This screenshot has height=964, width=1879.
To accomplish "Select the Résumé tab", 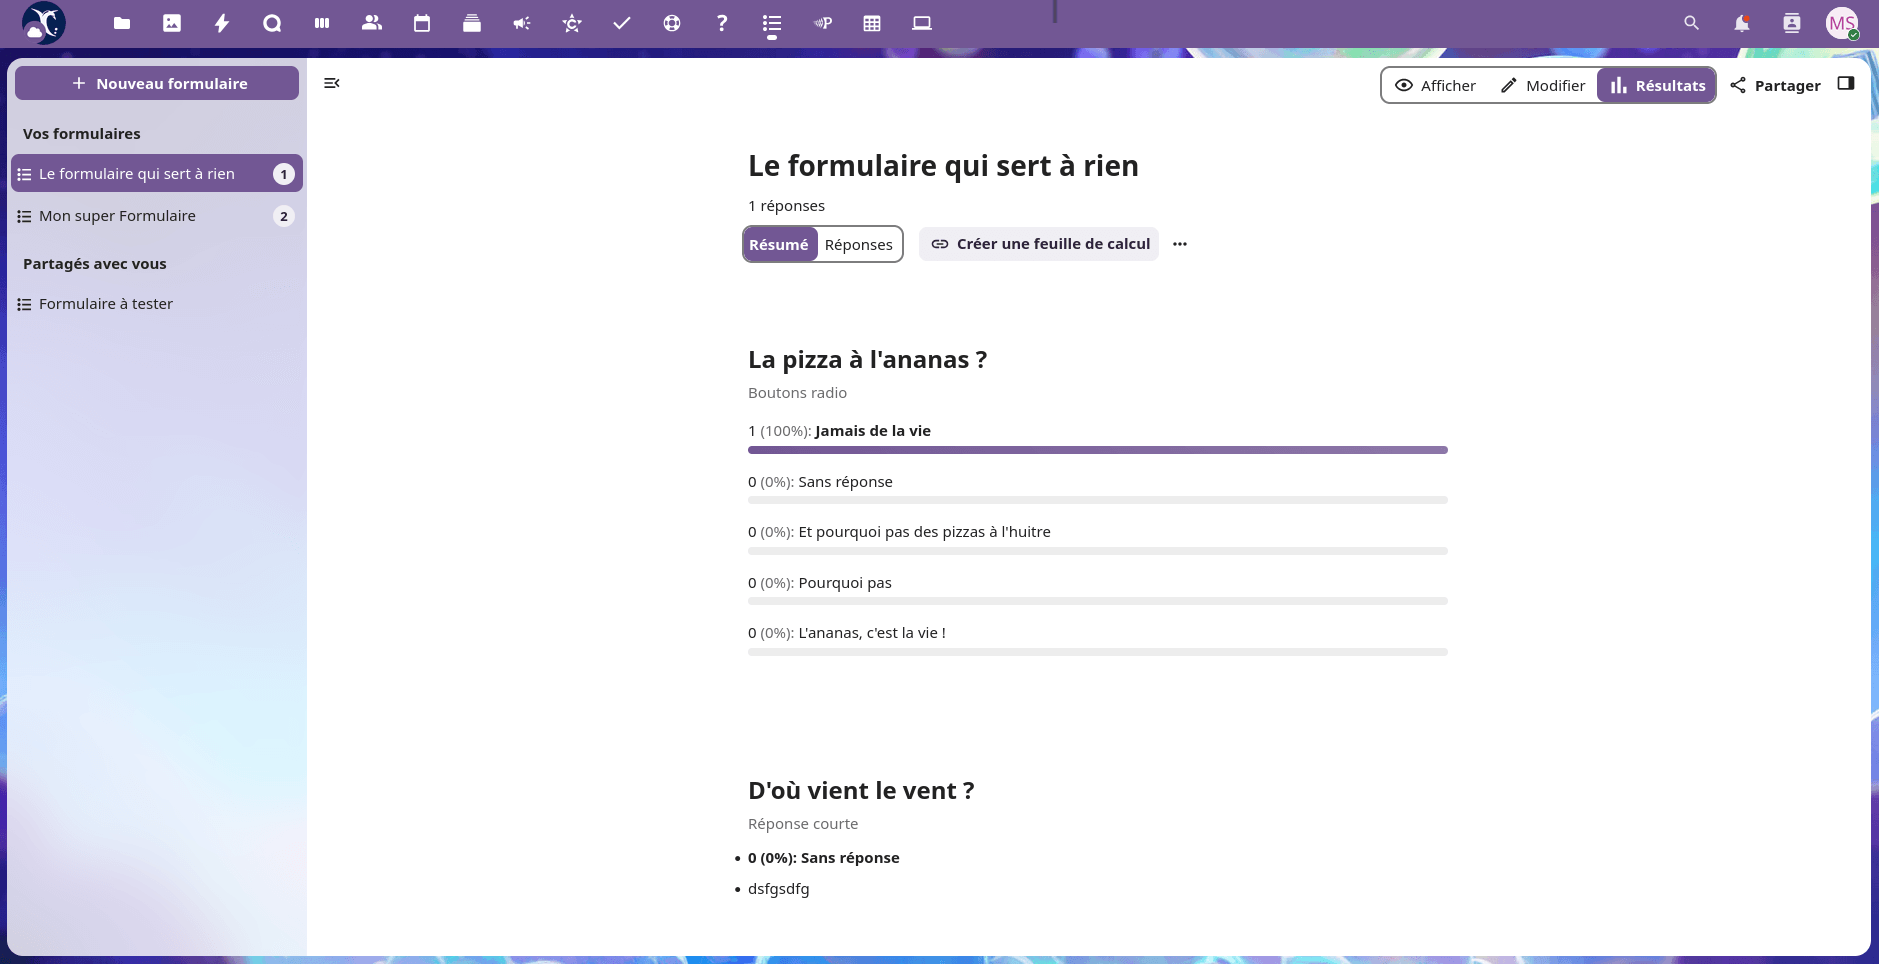I will [779, 245].
